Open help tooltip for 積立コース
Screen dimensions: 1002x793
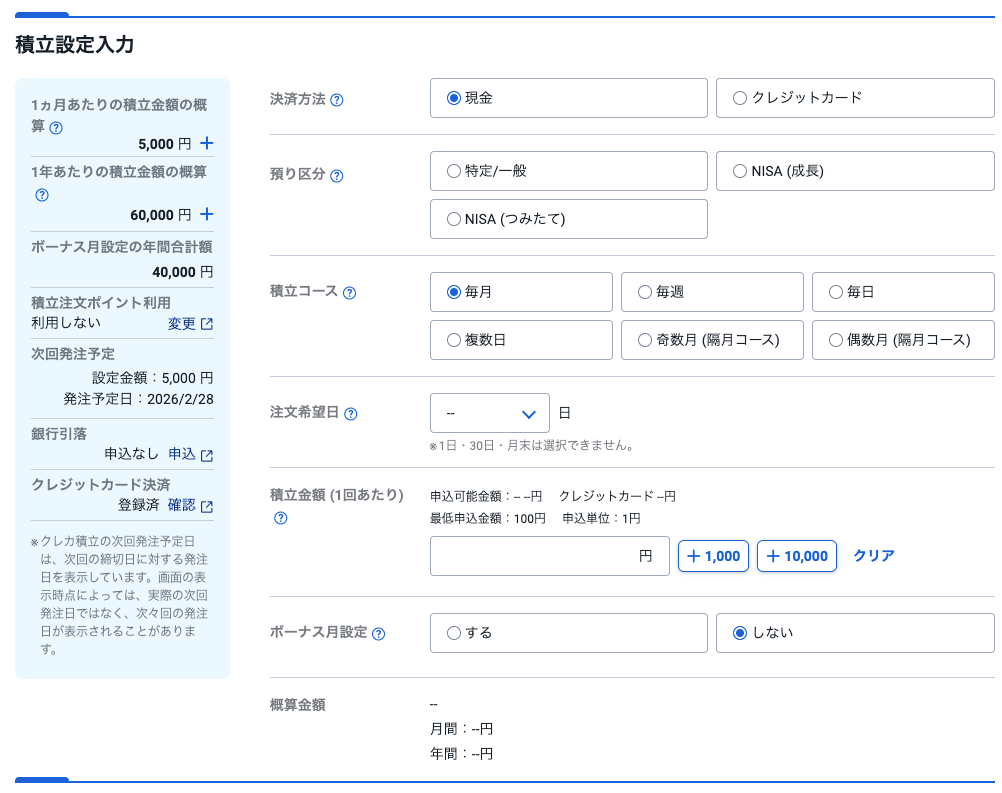tap(349, 293)
